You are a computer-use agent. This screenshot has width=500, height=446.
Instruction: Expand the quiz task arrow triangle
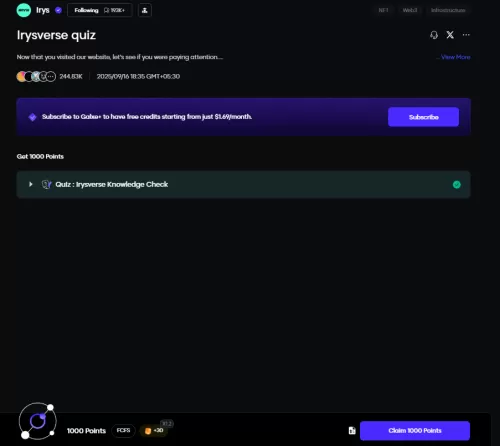(31, 184)
